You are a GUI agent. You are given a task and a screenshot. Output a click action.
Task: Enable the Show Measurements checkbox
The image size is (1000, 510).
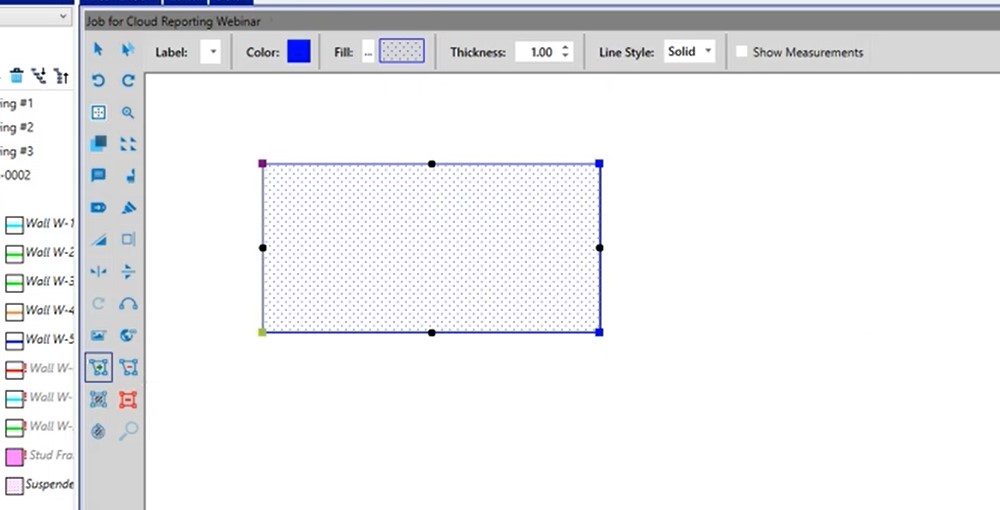click(x=741, y=52)
